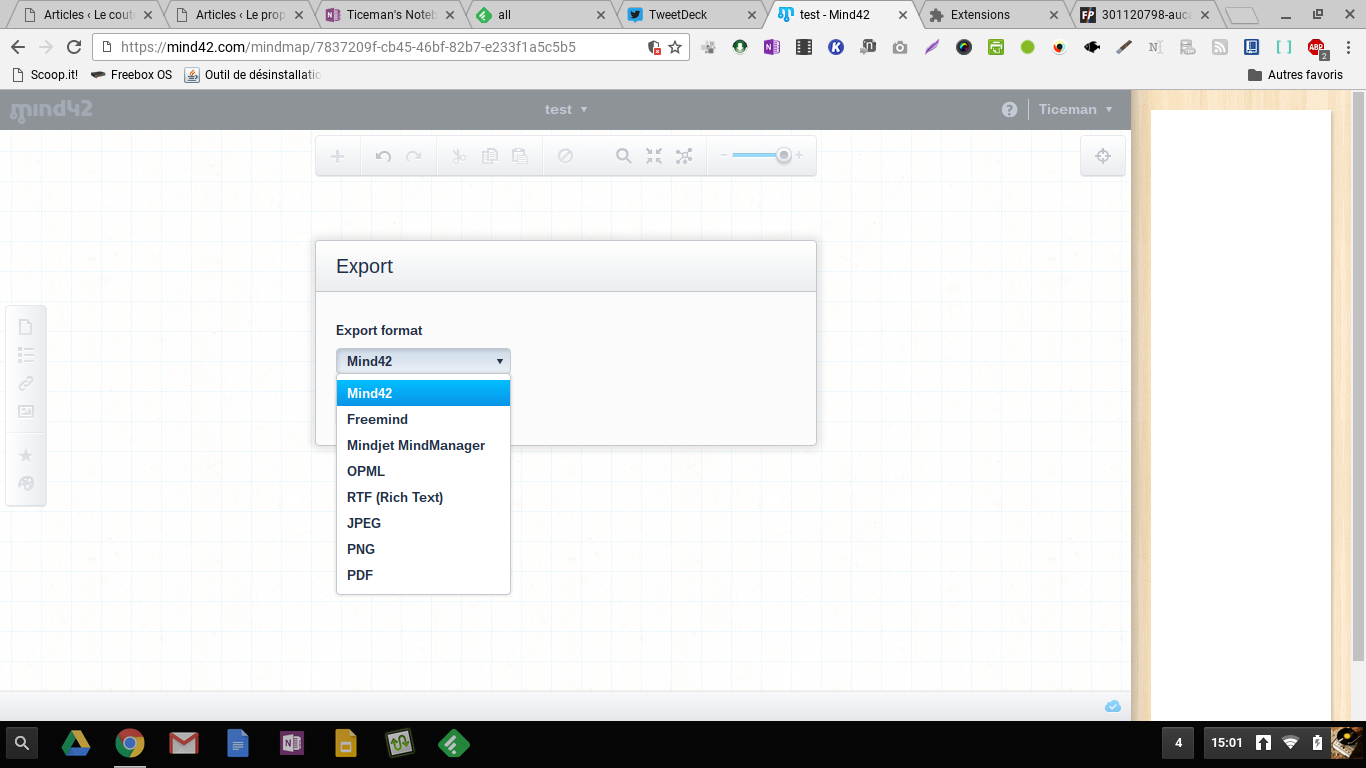Open the Chrome three-dot menu
Screen dimensions: 1366x768
click(1347, 47)
